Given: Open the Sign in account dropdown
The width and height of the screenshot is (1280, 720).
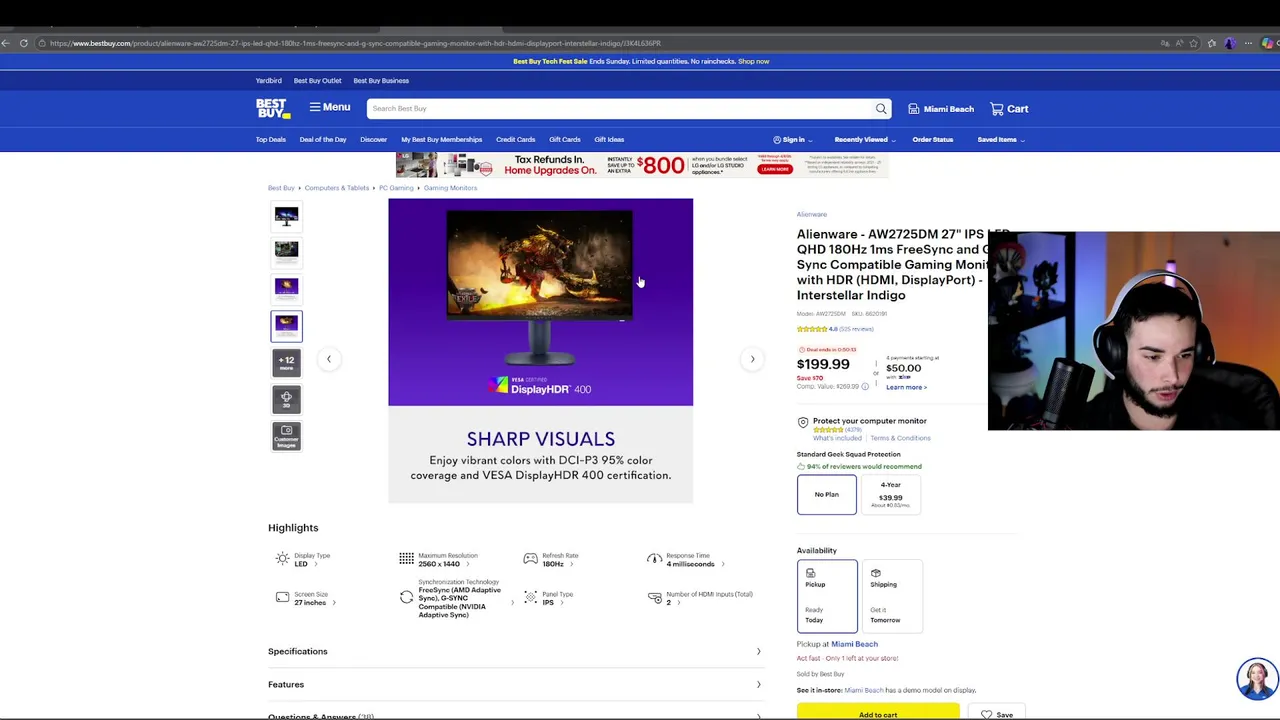Looking at the screenshot, I should coord(792,140).
